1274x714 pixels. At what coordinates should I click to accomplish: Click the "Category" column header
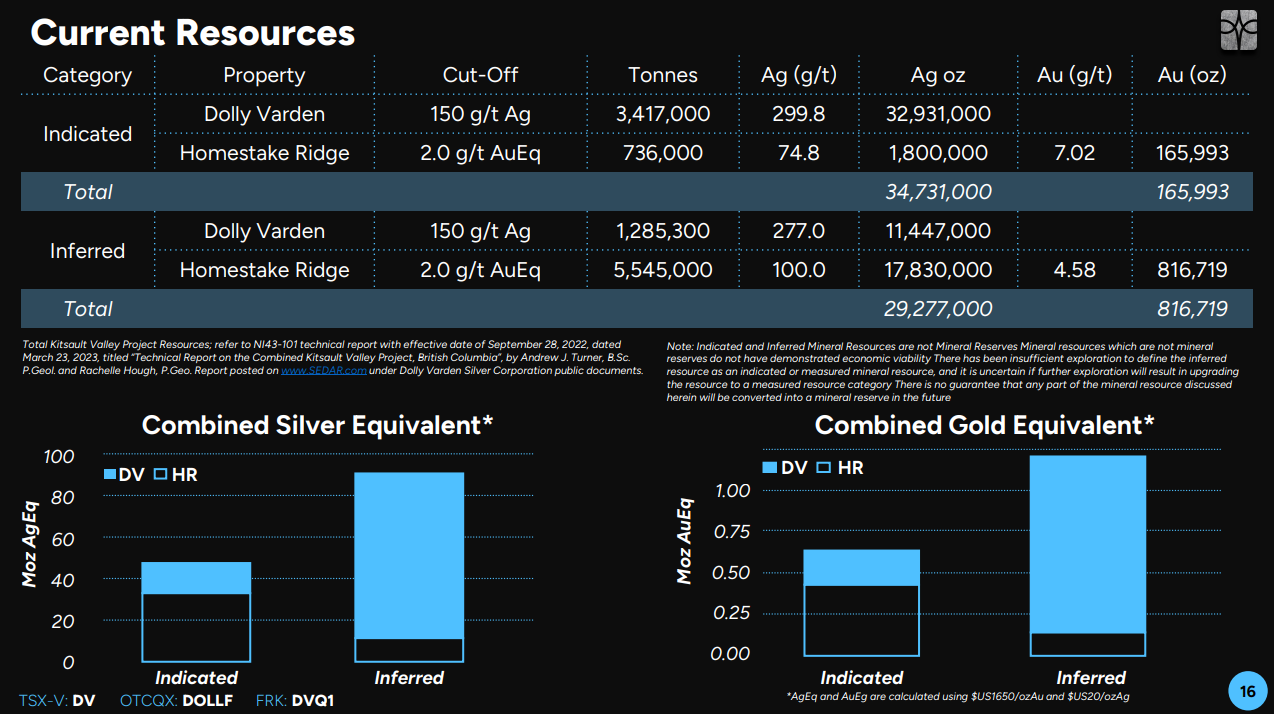[87, 75]
